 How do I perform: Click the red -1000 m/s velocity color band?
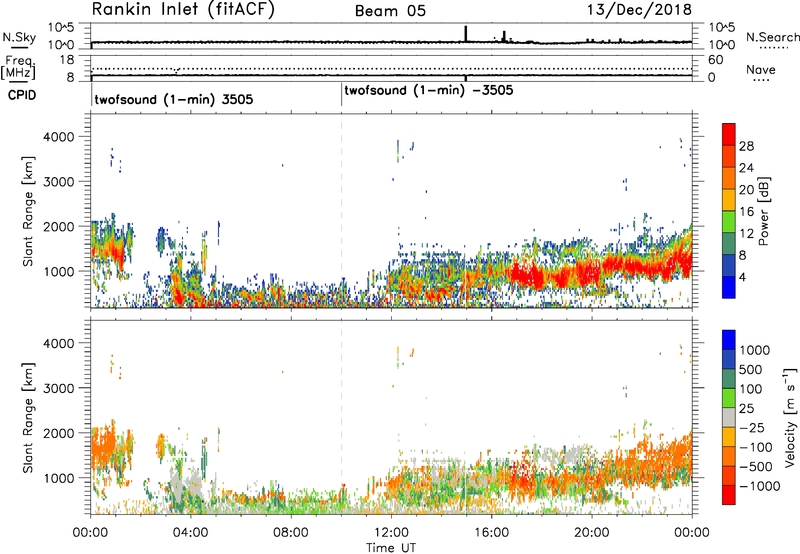(x=729, y=495)
